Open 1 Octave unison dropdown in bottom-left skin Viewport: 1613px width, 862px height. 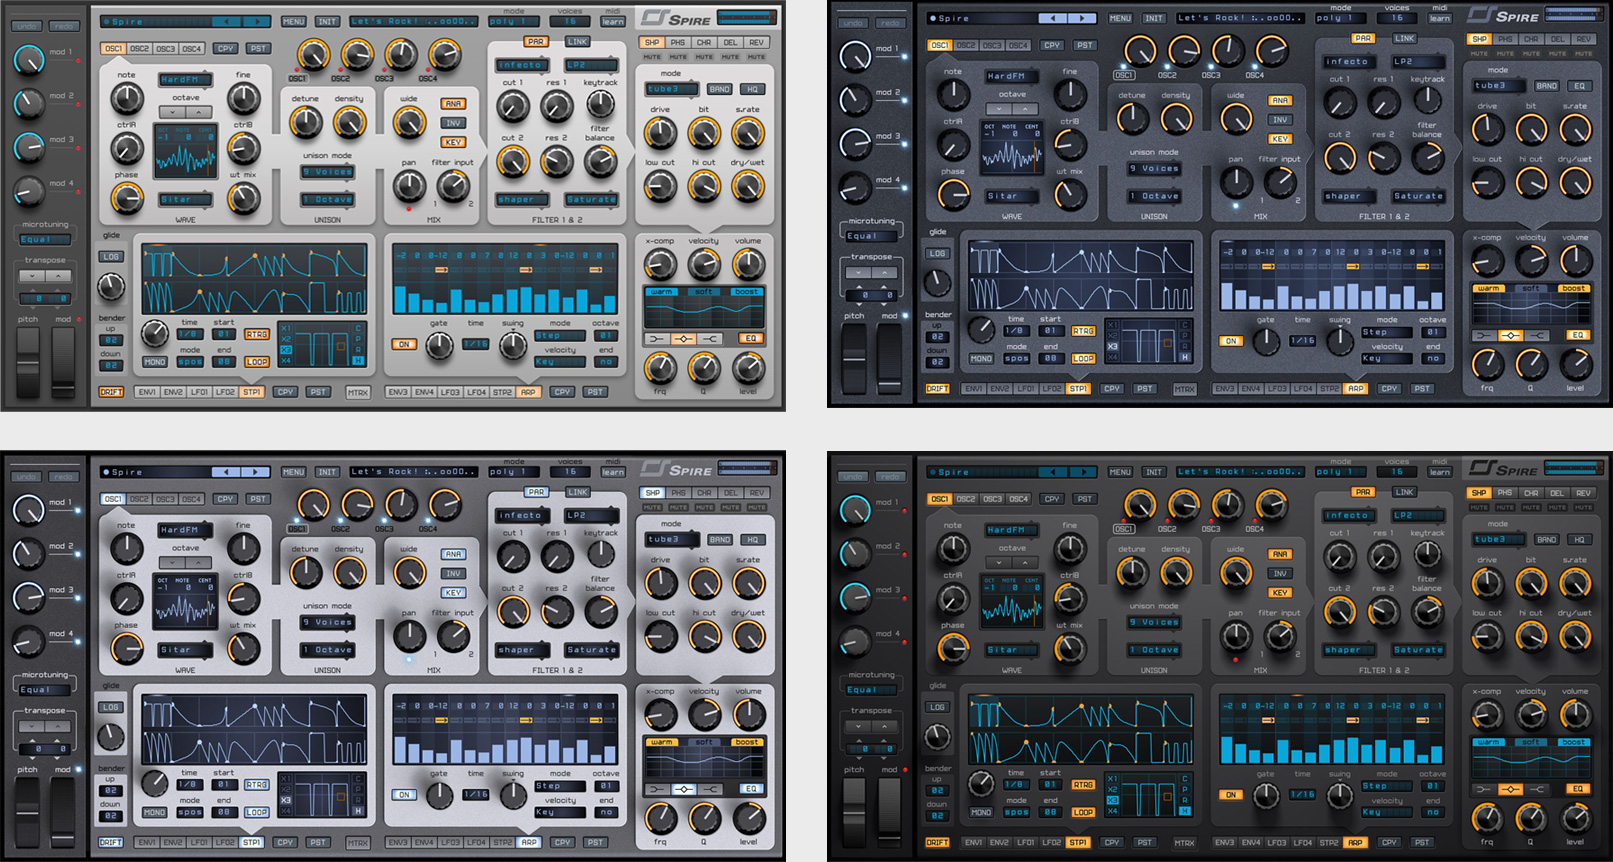[327, 650]
